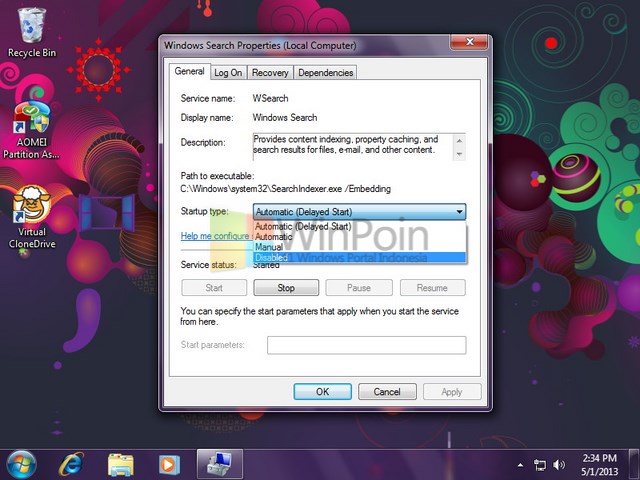Click the Show desktop strip
Viewport: 640px width, 480px height.
pos(634,464)
